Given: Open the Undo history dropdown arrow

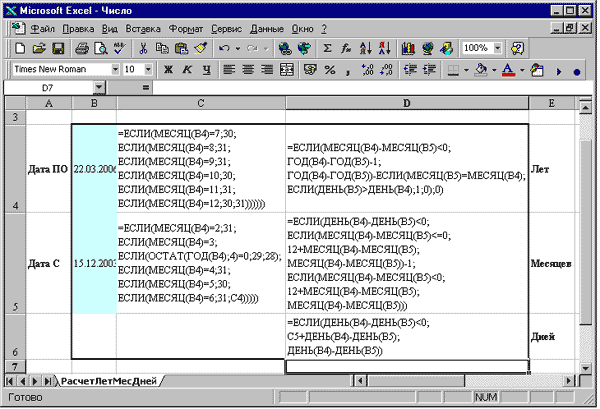Looking at the screenshot, I should point(238,49).
